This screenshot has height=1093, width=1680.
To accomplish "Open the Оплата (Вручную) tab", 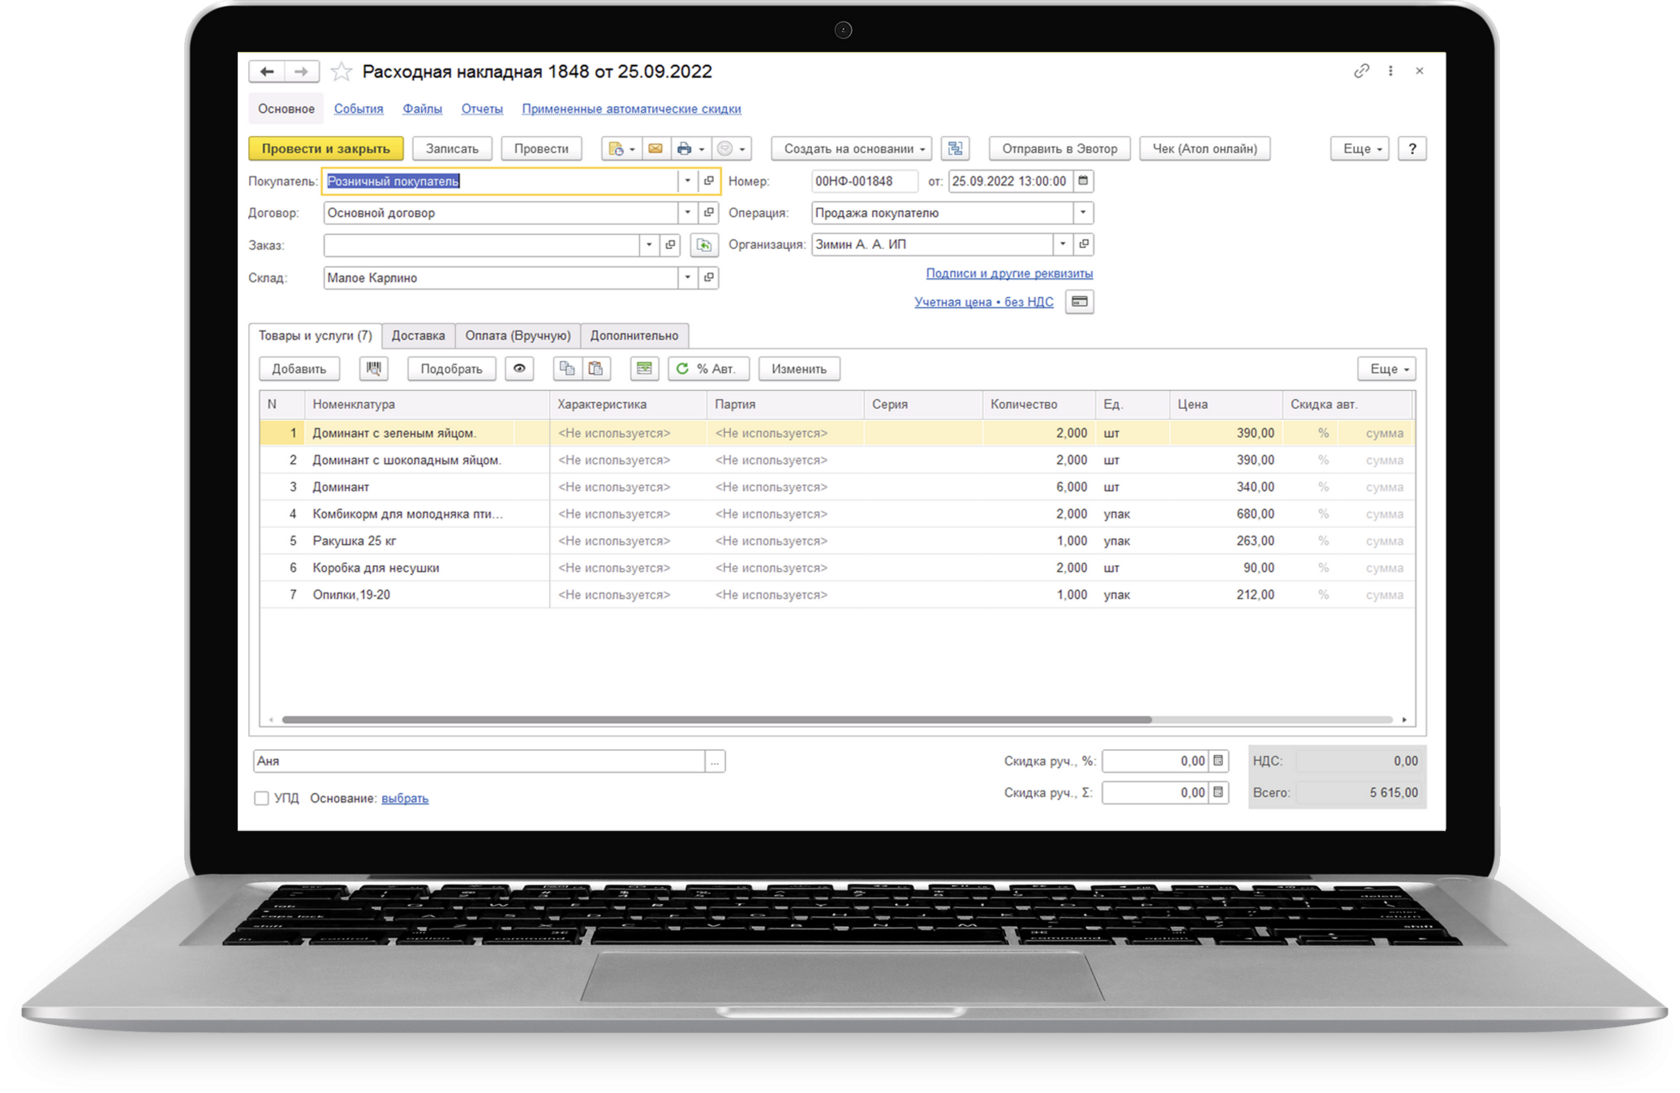I will point(518,336).
